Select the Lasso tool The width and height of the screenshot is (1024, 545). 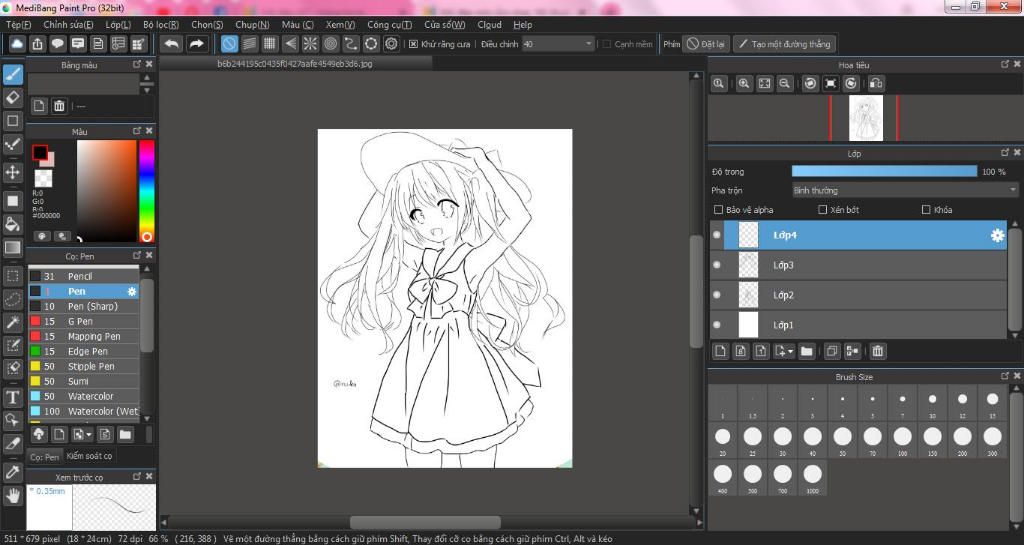pyautogui.click(x=13, y=300)
